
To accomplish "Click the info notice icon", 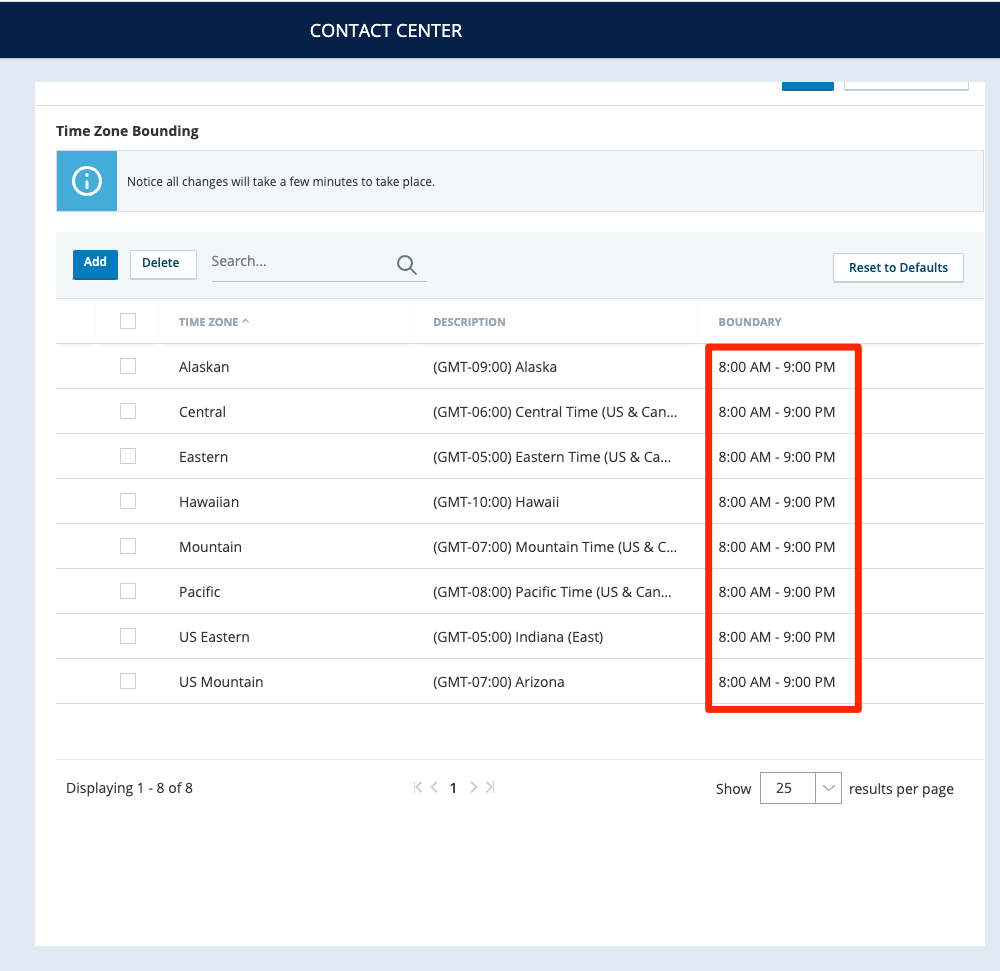I will pyautogui.click(x=87, y=181).
